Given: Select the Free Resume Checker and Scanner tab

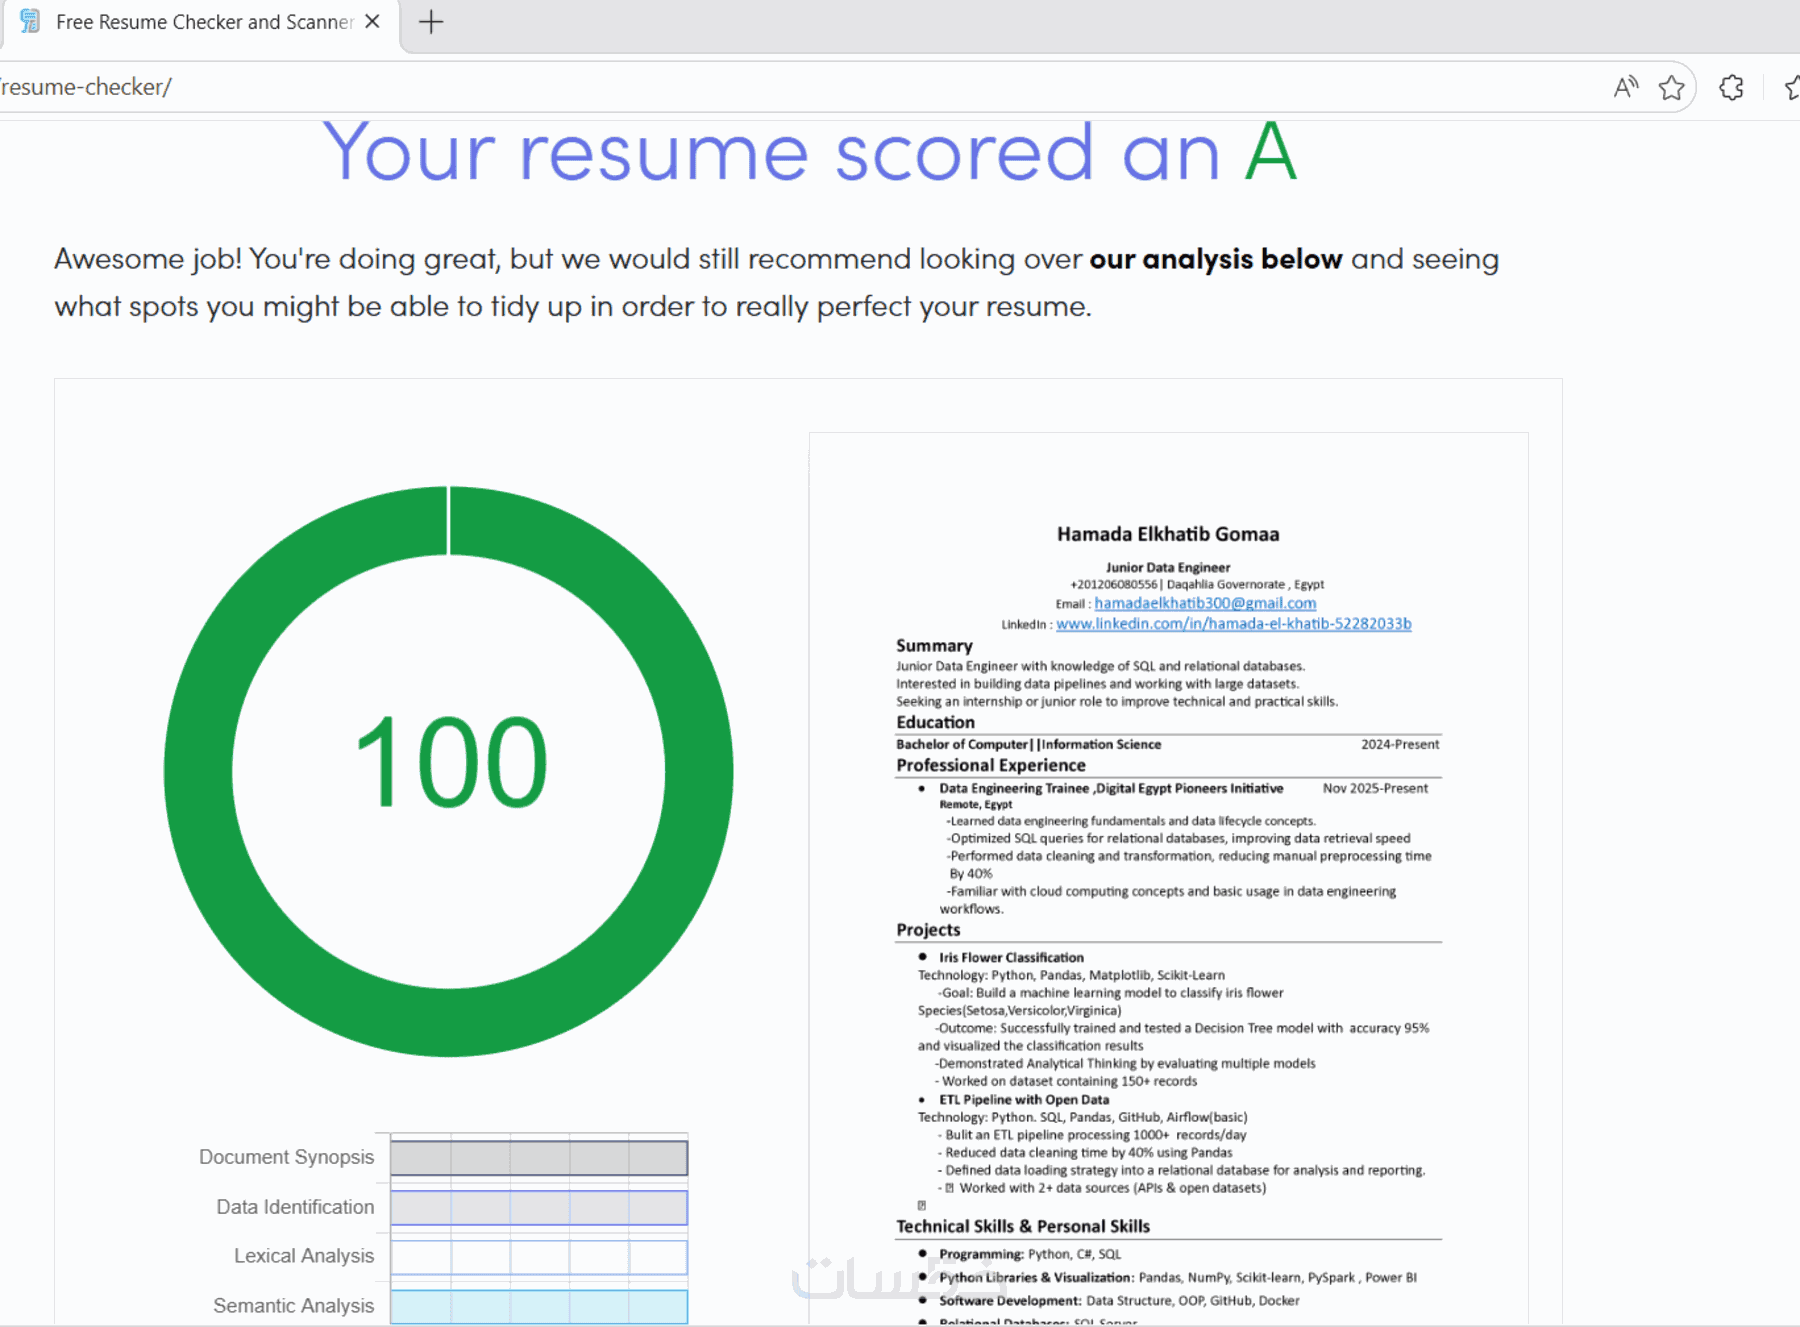Looking at the screenshot, I should tap(200, 22).
